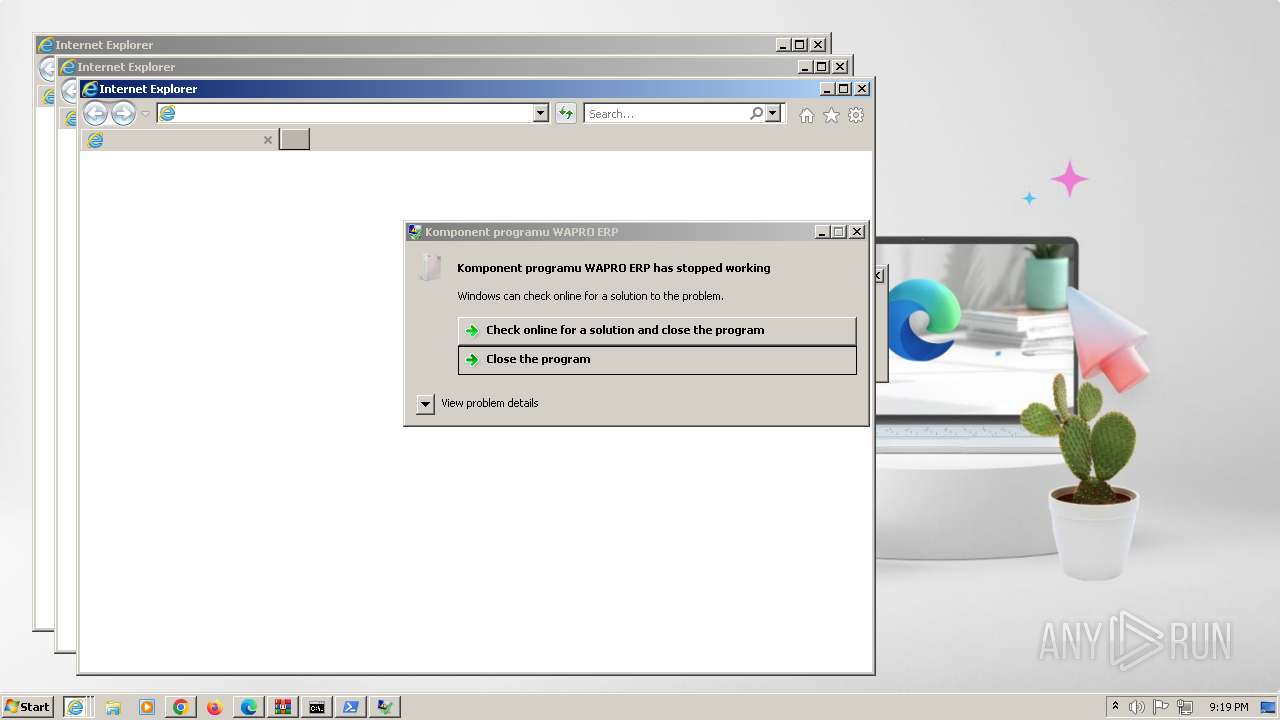Minimize the WAPRO ERP error dialog
This screenshot has width=1280, height=720.
click(822, 232)
